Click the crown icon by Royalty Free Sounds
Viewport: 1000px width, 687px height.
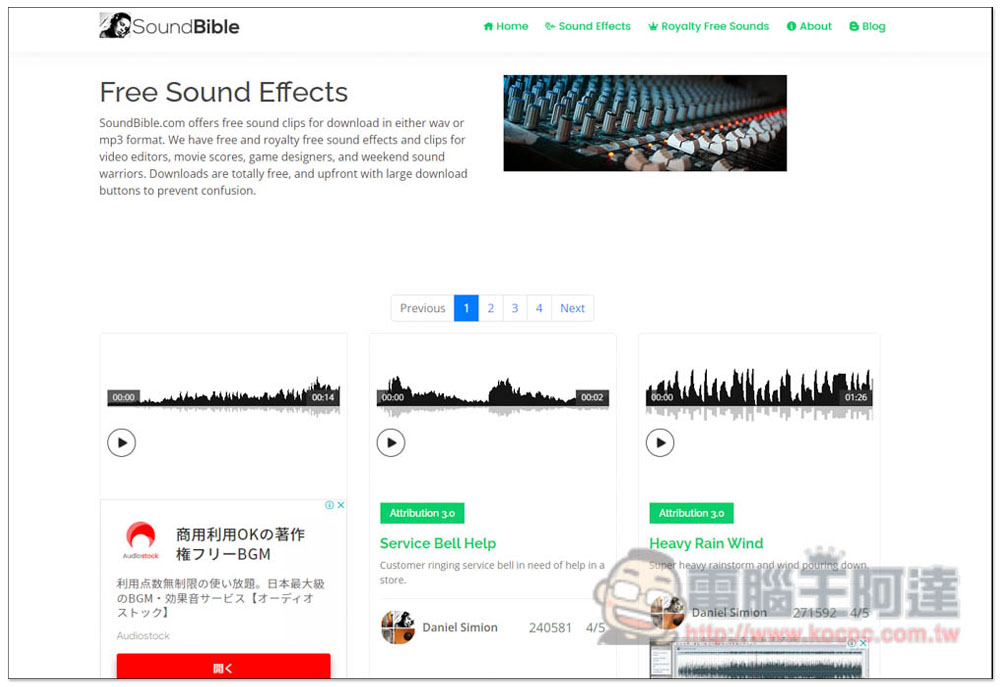tap(653, 26)
